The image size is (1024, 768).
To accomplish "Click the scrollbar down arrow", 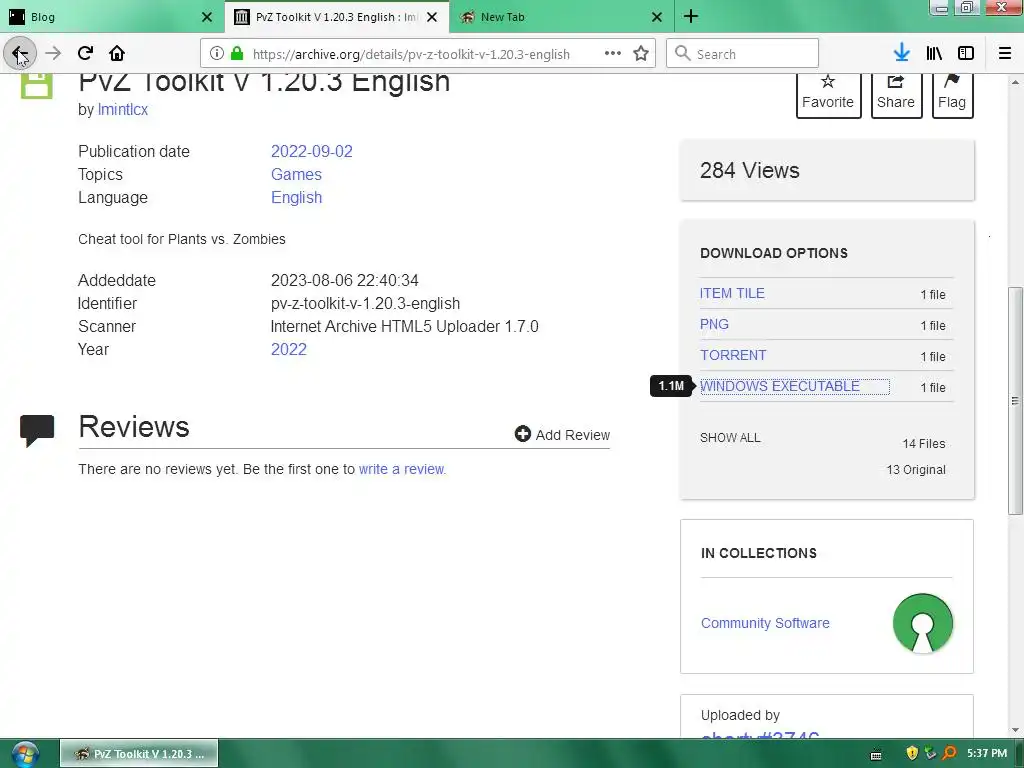I will point(1015,730).
